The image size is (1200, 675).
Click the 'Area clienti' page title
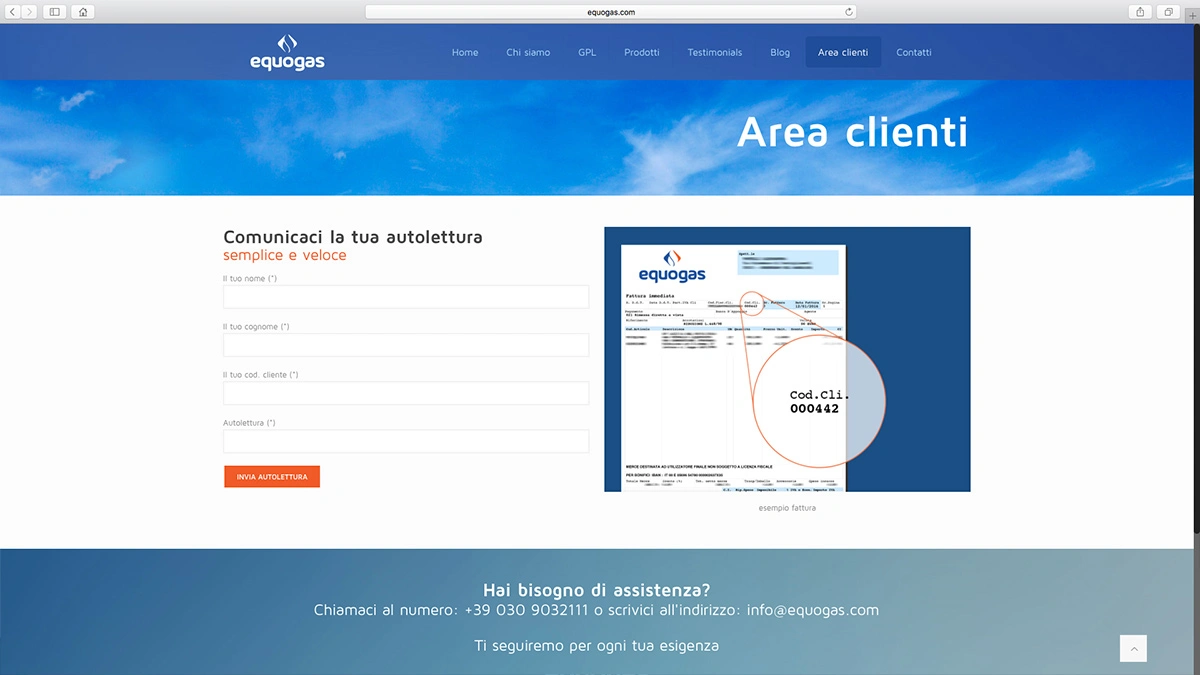pos(853,133)
